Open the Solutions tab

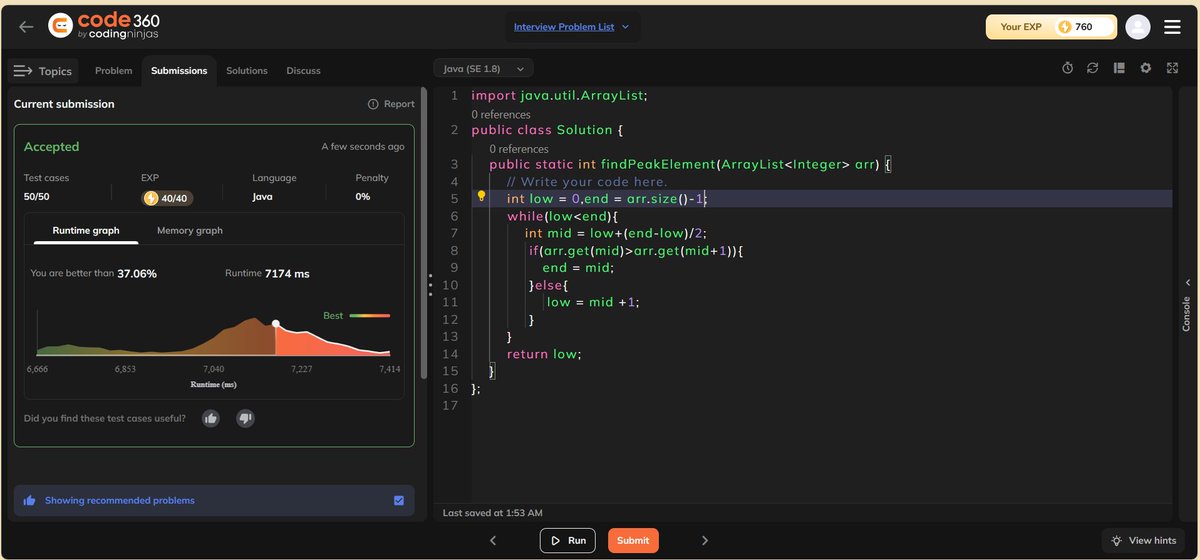pos(247,71)
